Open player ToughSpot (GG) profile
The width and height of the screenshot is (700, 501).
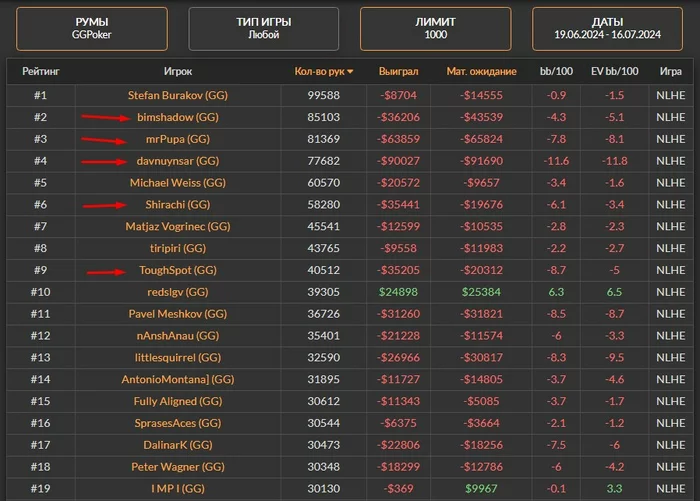tap(178, 270)
